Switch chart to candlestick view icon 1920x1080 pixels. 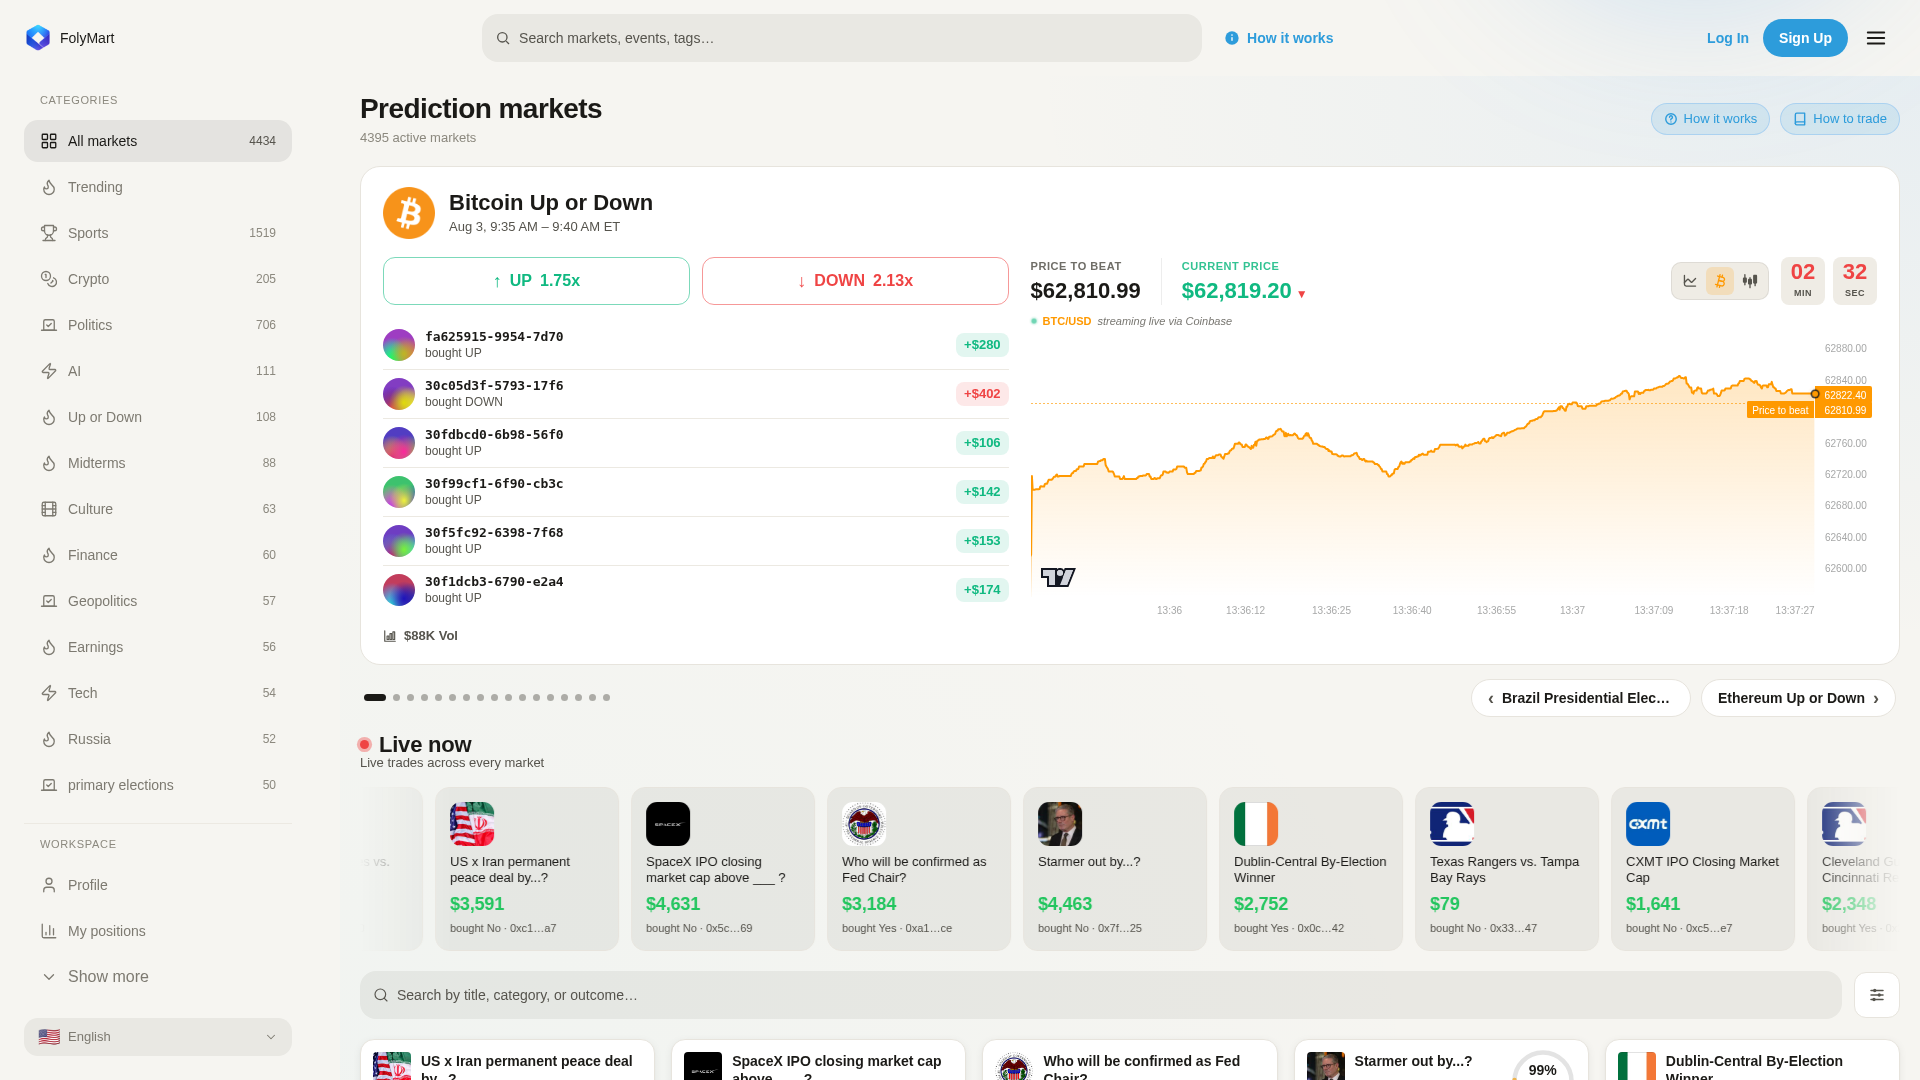[1750, 281]
